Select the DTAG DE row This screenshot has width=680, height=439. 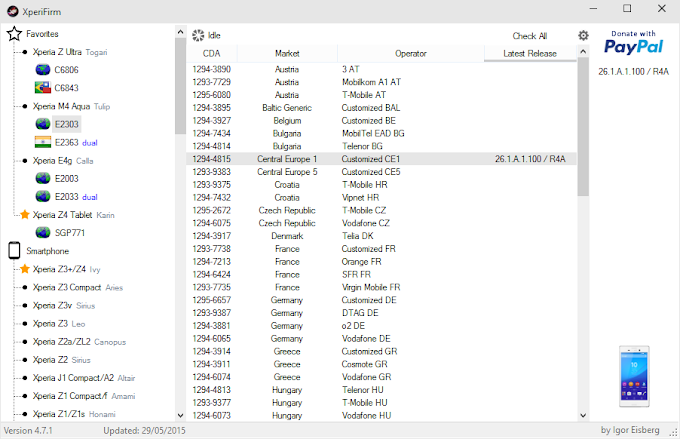382,313
